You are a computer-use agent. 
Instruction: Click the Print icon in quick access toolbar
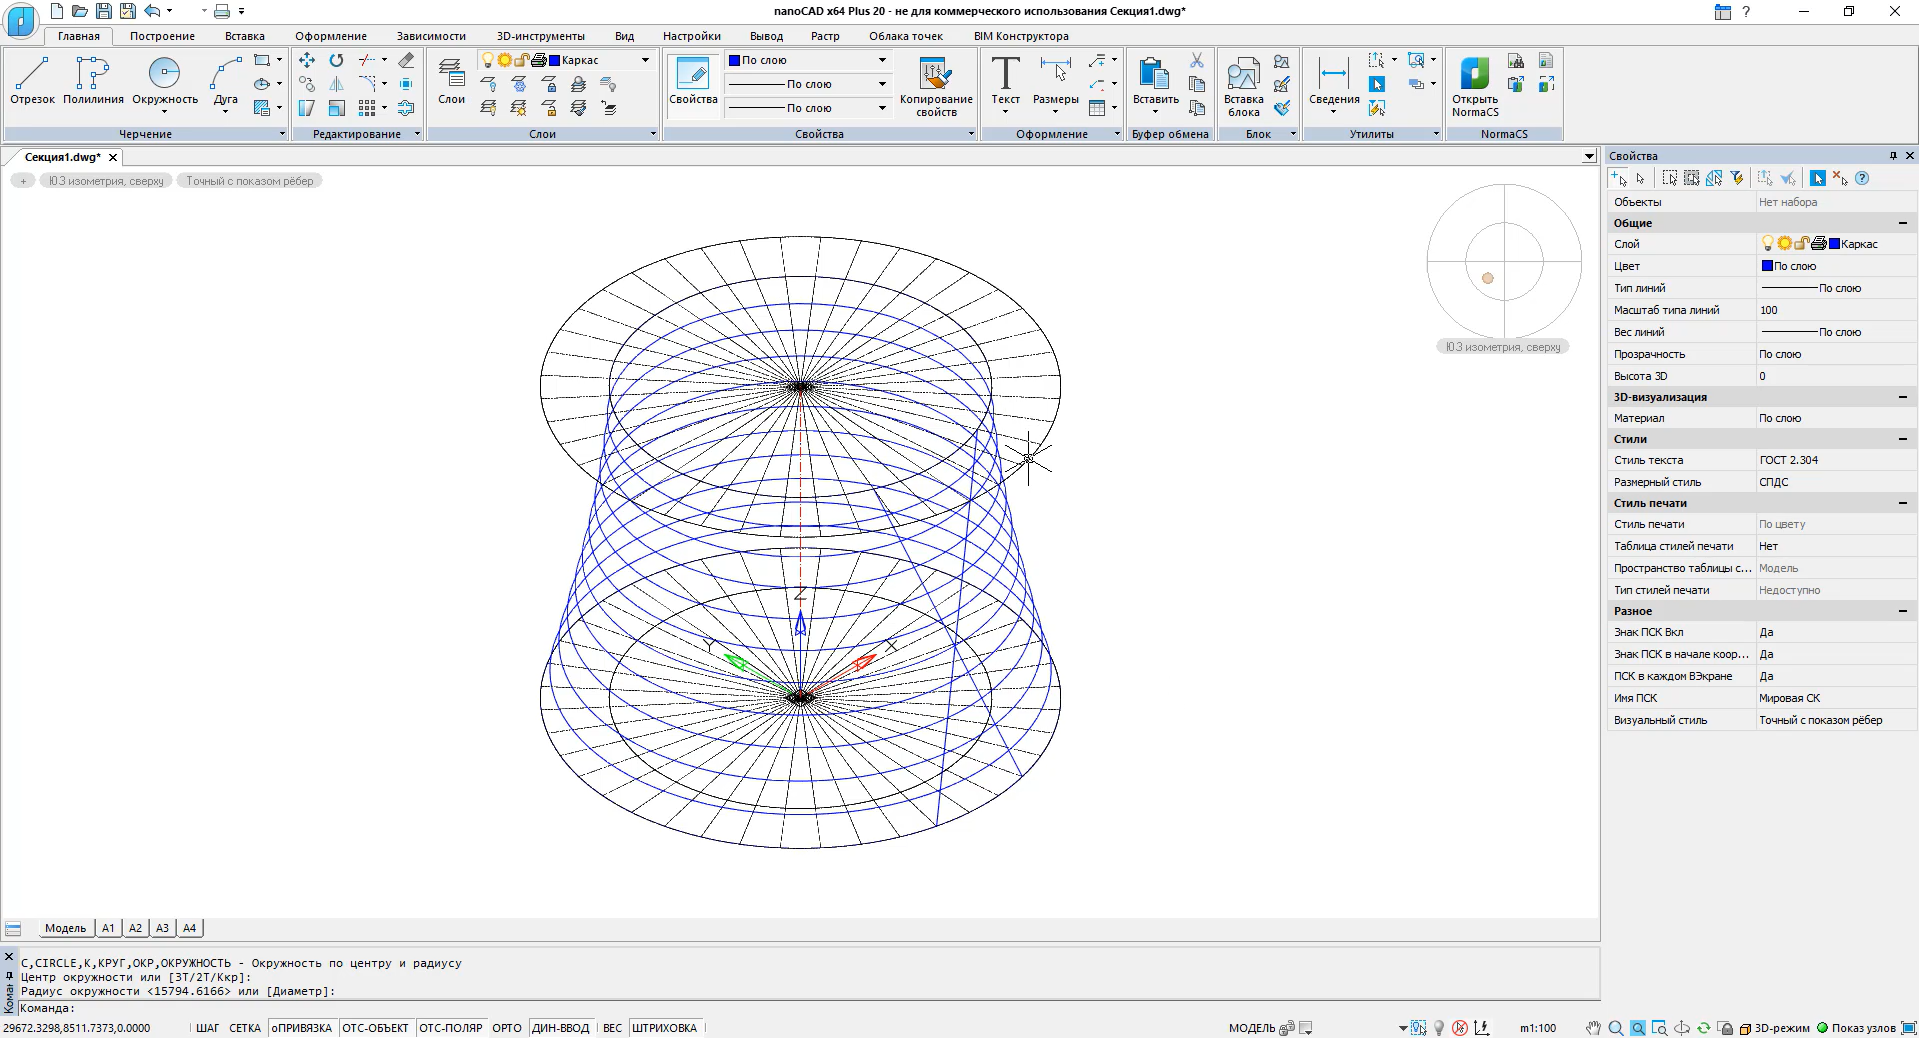(x=222, y=11)
